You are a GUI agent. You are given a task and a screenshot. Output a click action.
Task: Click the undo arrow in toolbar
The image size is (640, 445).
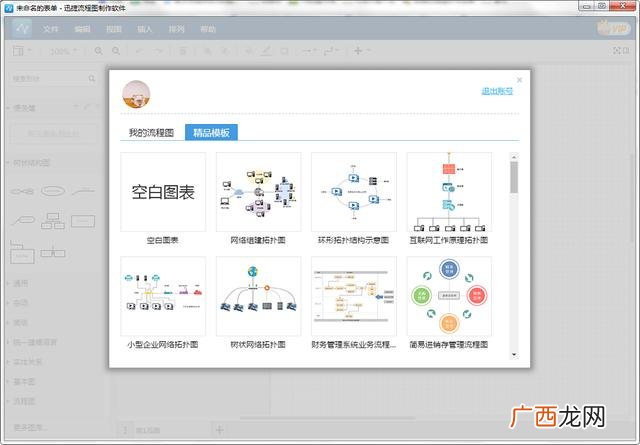point(140,51)
